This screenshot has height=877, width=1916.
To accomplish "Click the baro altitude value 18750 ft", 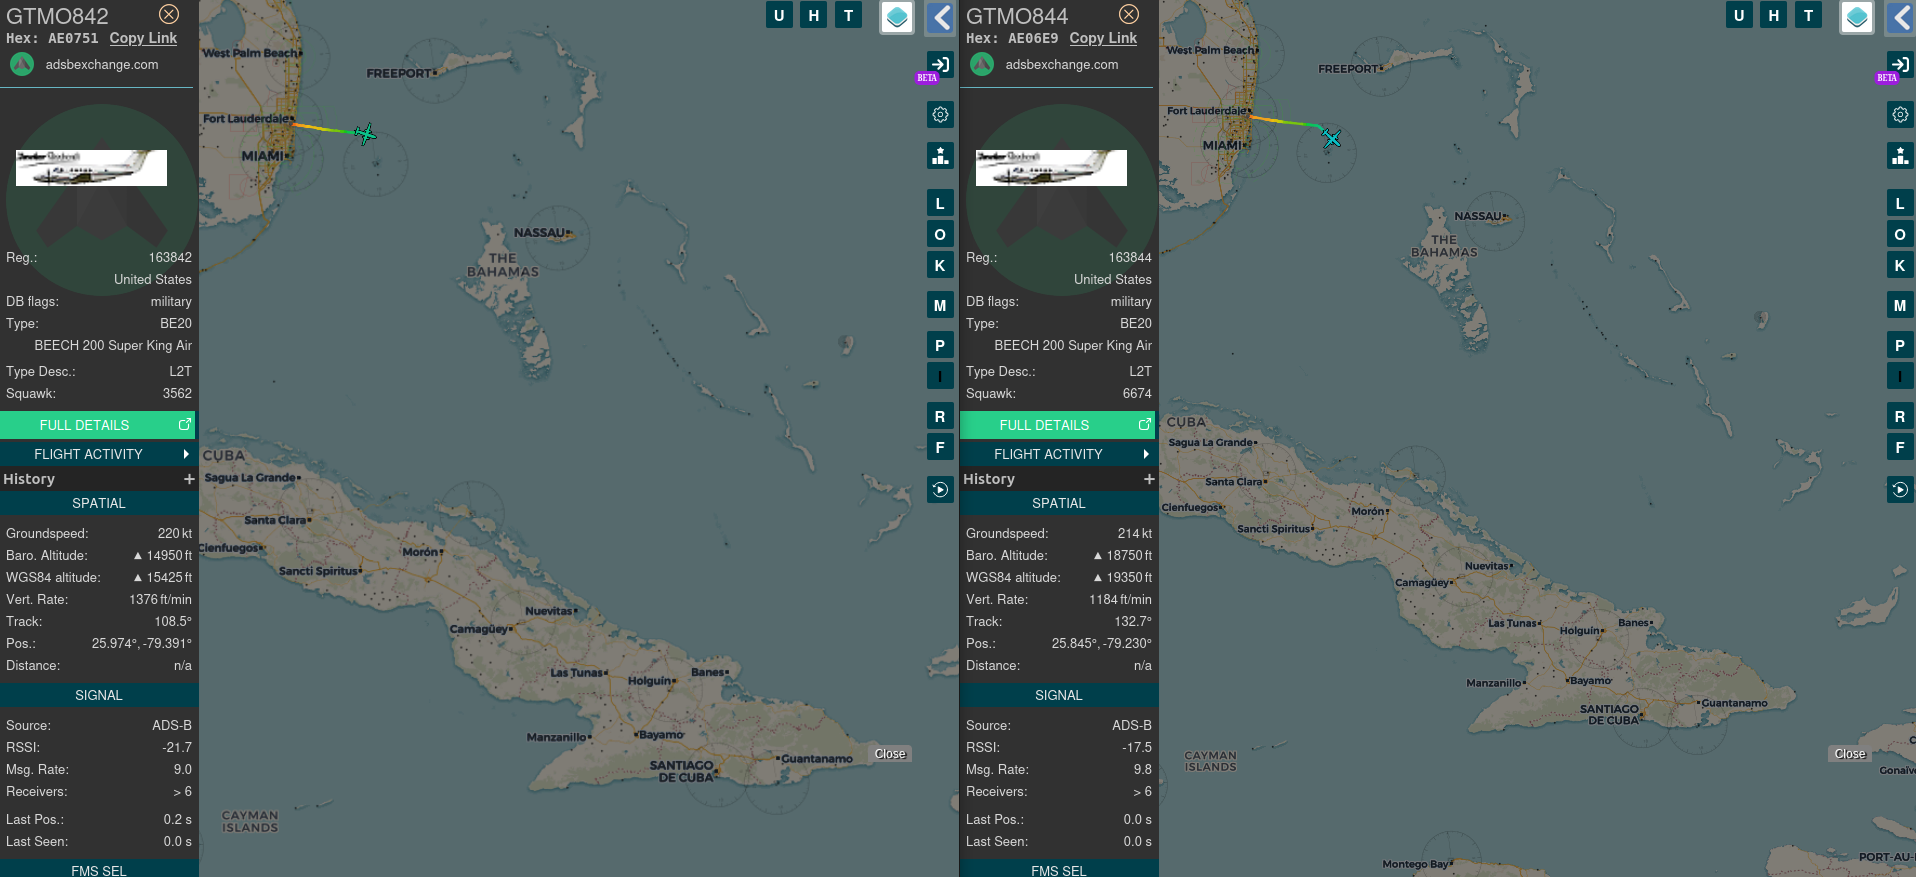I will point(1129,555).
